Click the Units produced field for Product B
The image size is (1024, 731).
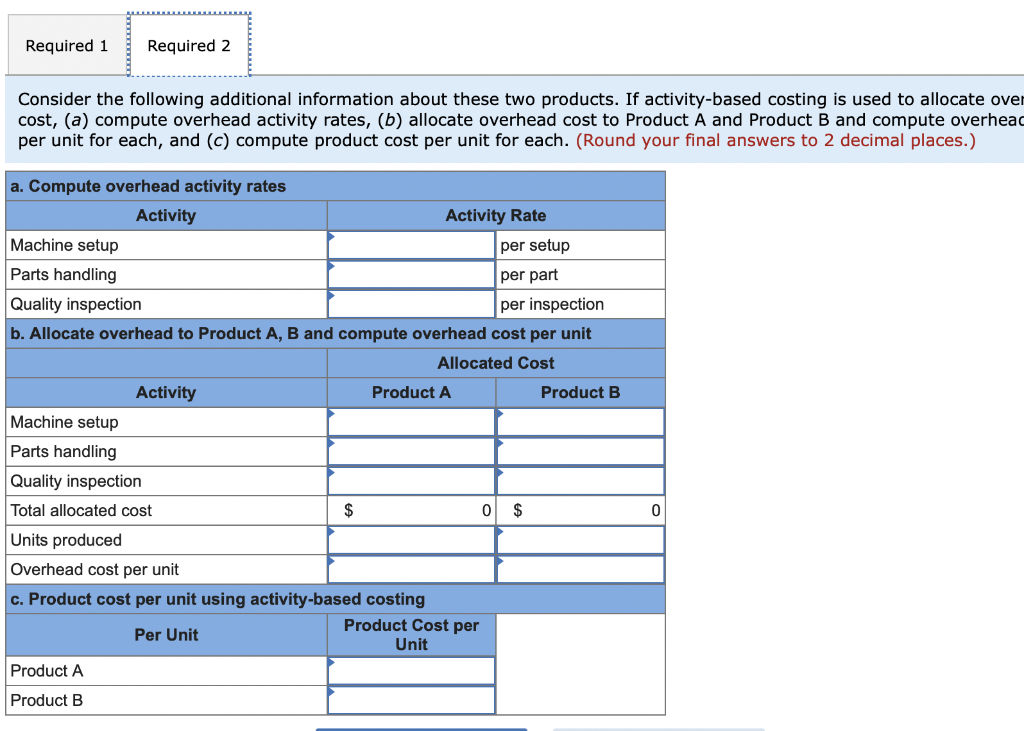click(x=580, y=539)
